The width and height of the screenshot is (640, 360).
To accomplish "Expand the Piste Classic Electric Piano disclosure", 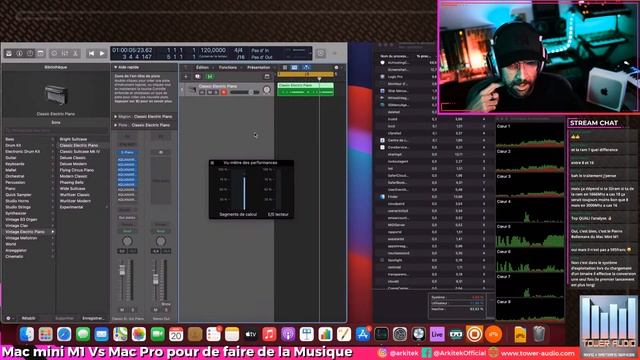I will pyautogui.click(x=116, y=125).
